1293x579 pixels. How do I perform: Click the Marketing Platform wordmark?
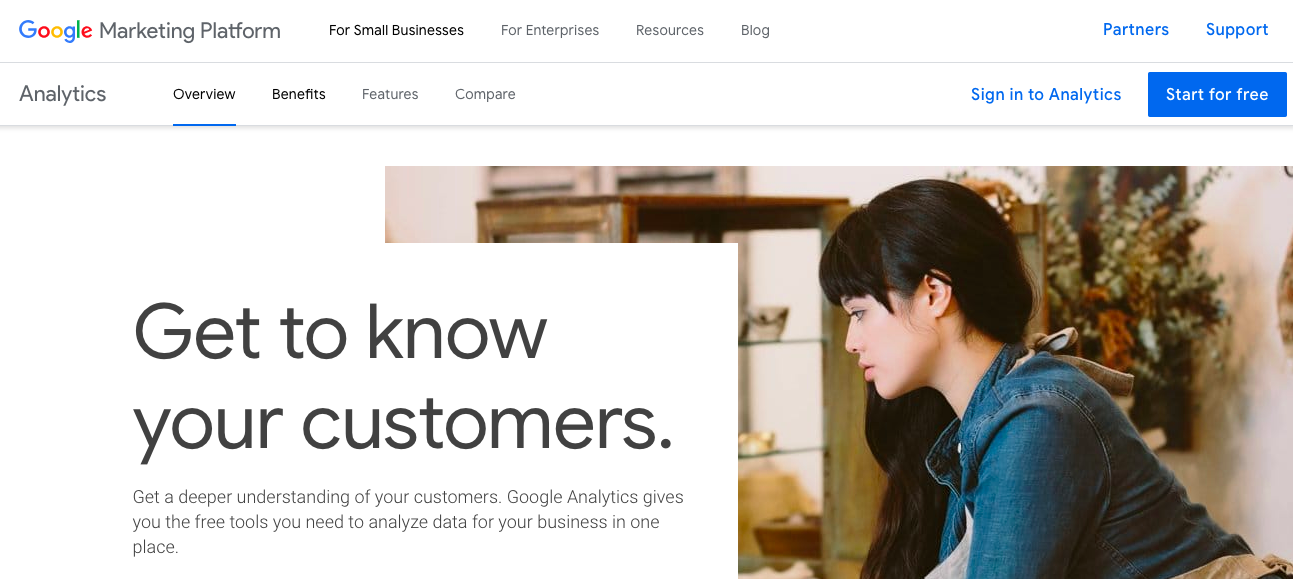pos(190,31)
